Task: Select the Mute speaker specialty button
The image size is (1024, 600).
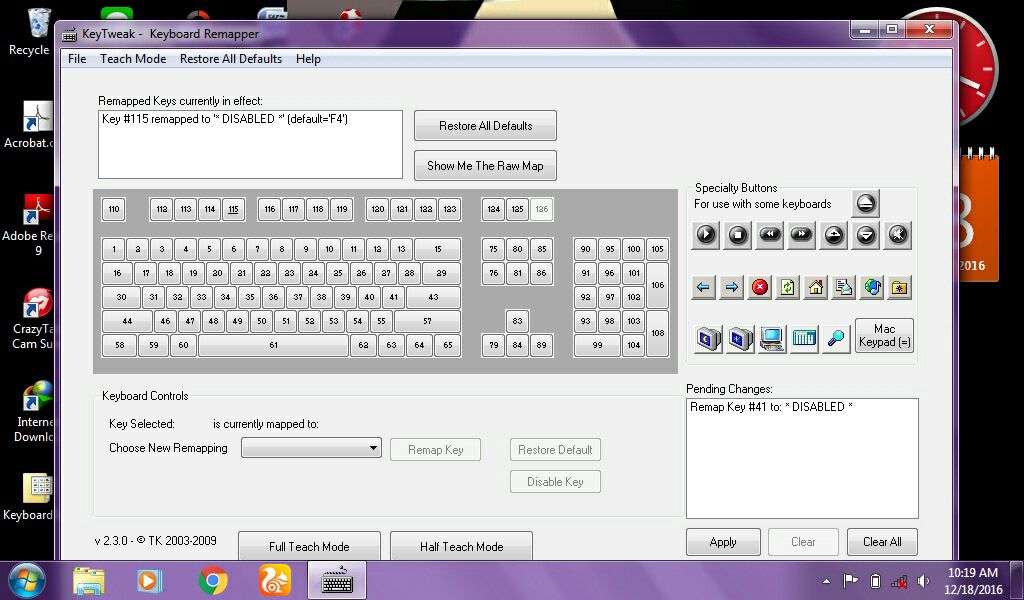Action: tap(898, 234)
